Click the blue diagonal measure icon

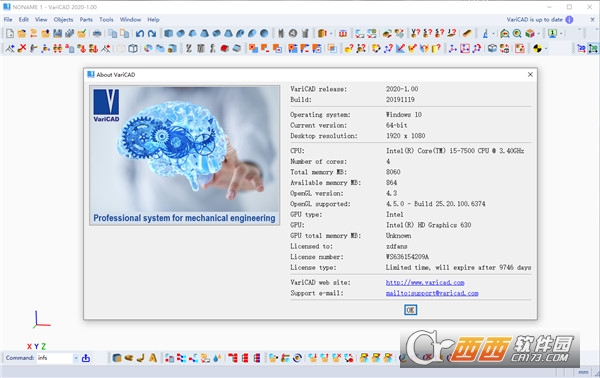tap(400, 49)
